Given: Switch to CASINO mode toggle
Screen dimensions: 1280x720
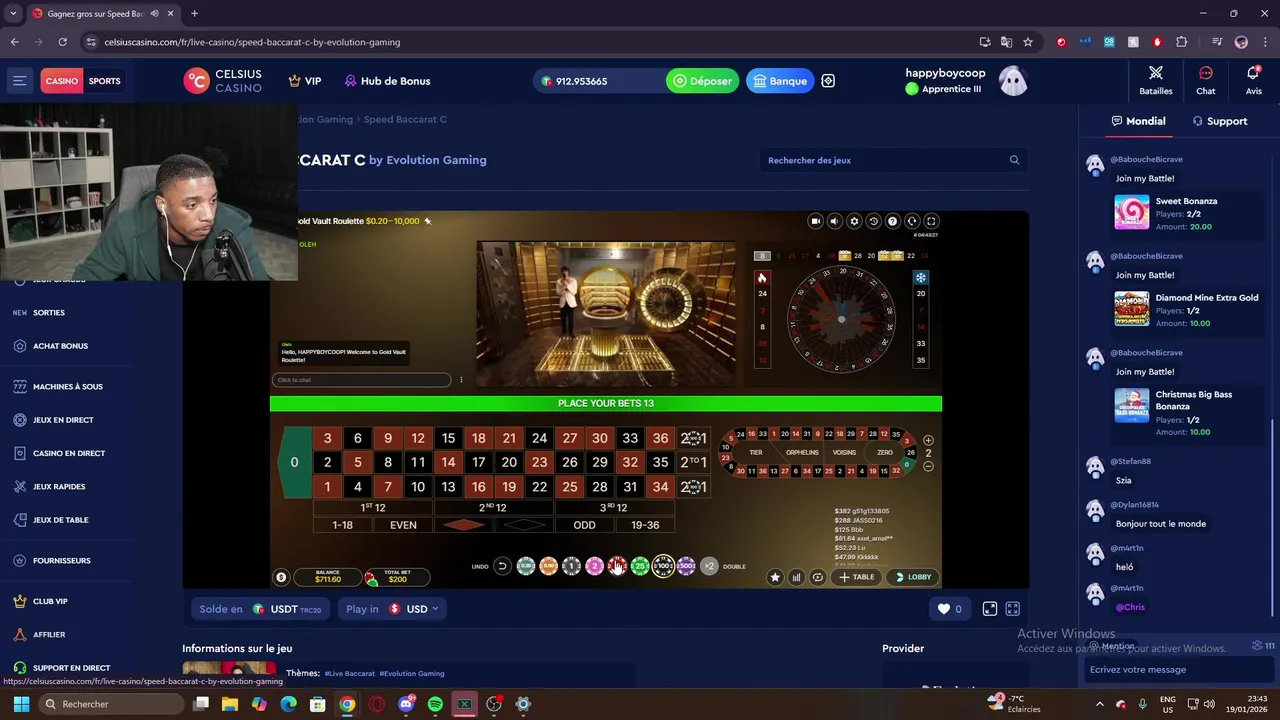Looking at the screenshot, I should click(x=62, y=81).
